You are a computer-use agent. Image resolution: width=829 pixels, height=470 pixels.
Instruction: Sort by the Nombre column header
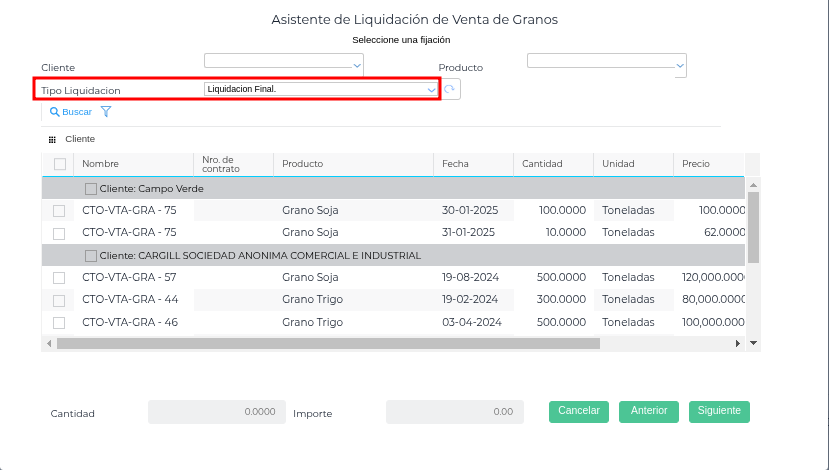click(x=100, y=164)
